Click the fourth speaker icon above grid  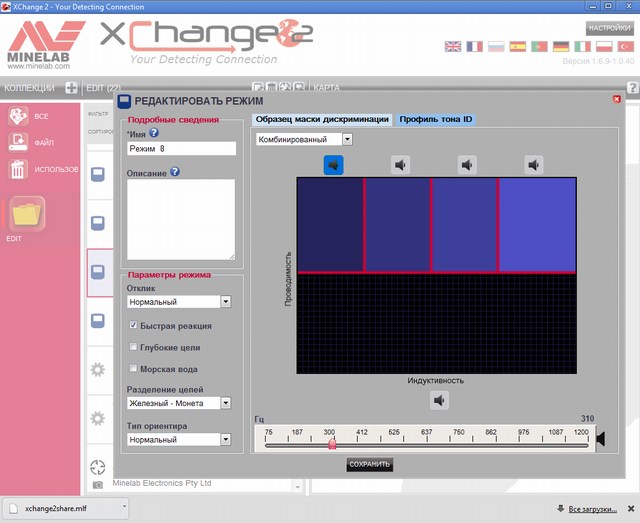coord(534,165)
